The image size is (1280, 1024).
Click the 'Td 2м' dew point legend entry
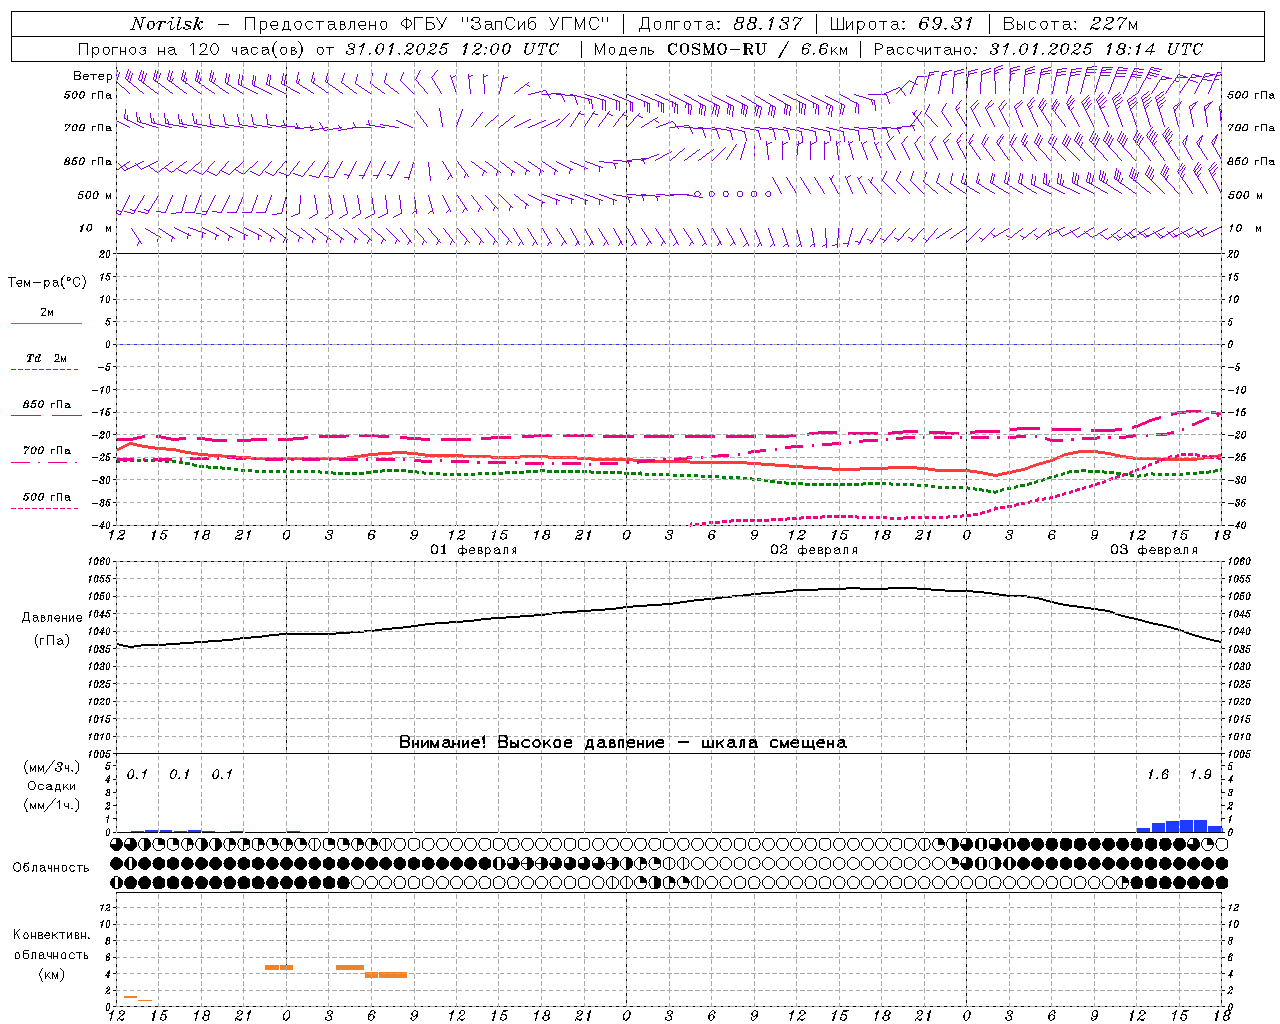46,358
